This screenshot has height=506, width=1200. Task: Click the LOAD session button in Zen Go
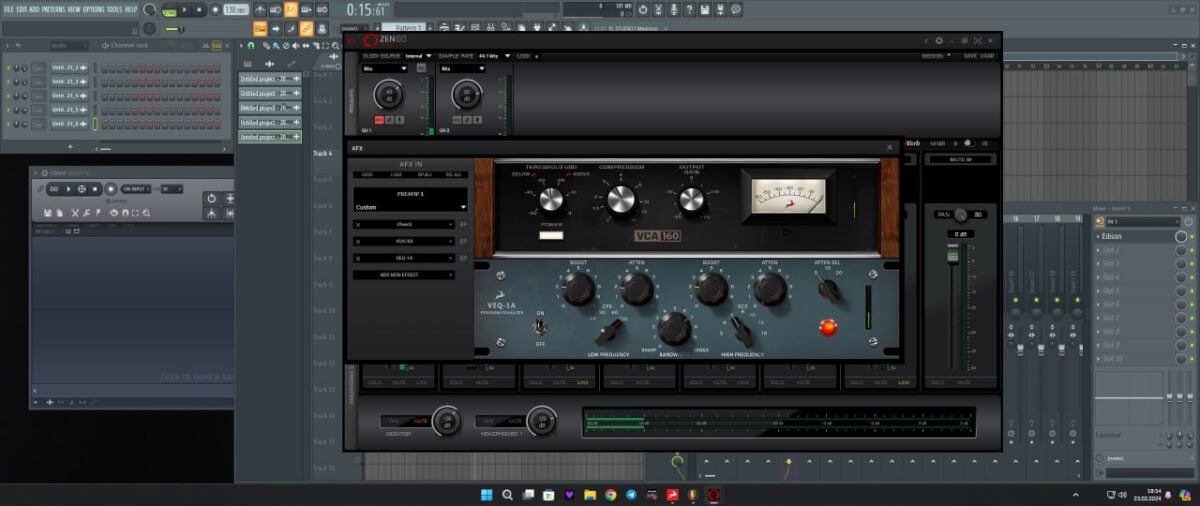[x=987, y=56]
